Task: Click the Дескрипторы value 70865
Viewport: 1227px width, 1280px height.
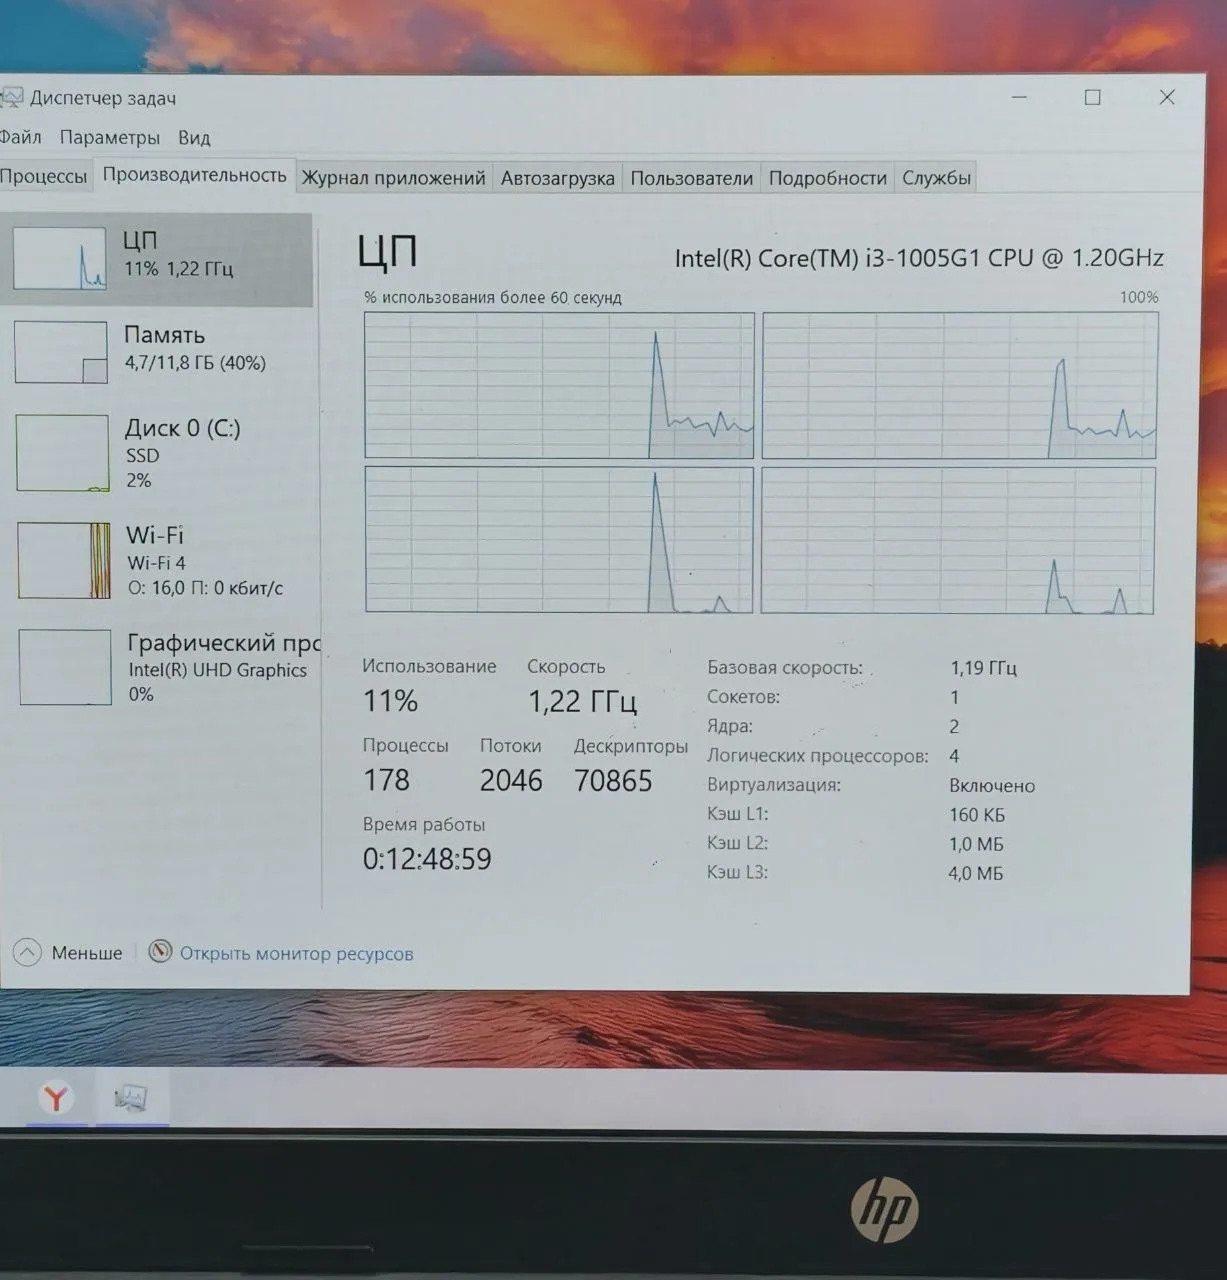Action: (613, 780)
